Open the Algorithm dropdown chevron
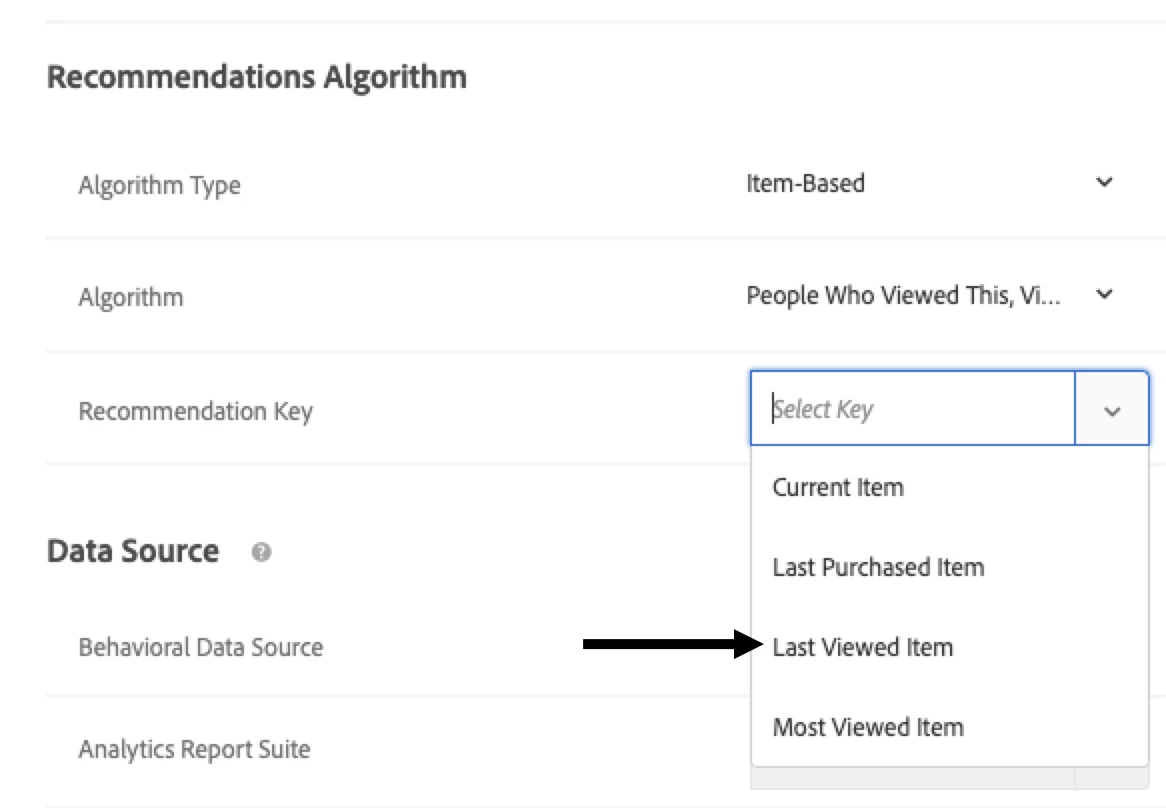Viewport: 1166px width, 808px height. [x=1104, y=295]
